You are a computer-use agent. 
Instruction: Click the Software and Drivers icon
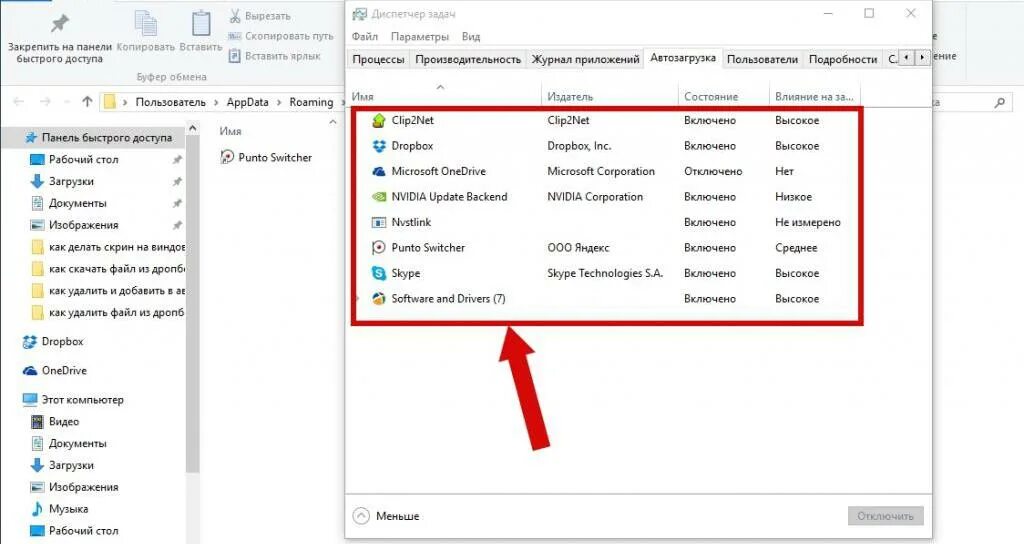click(379, 298)
